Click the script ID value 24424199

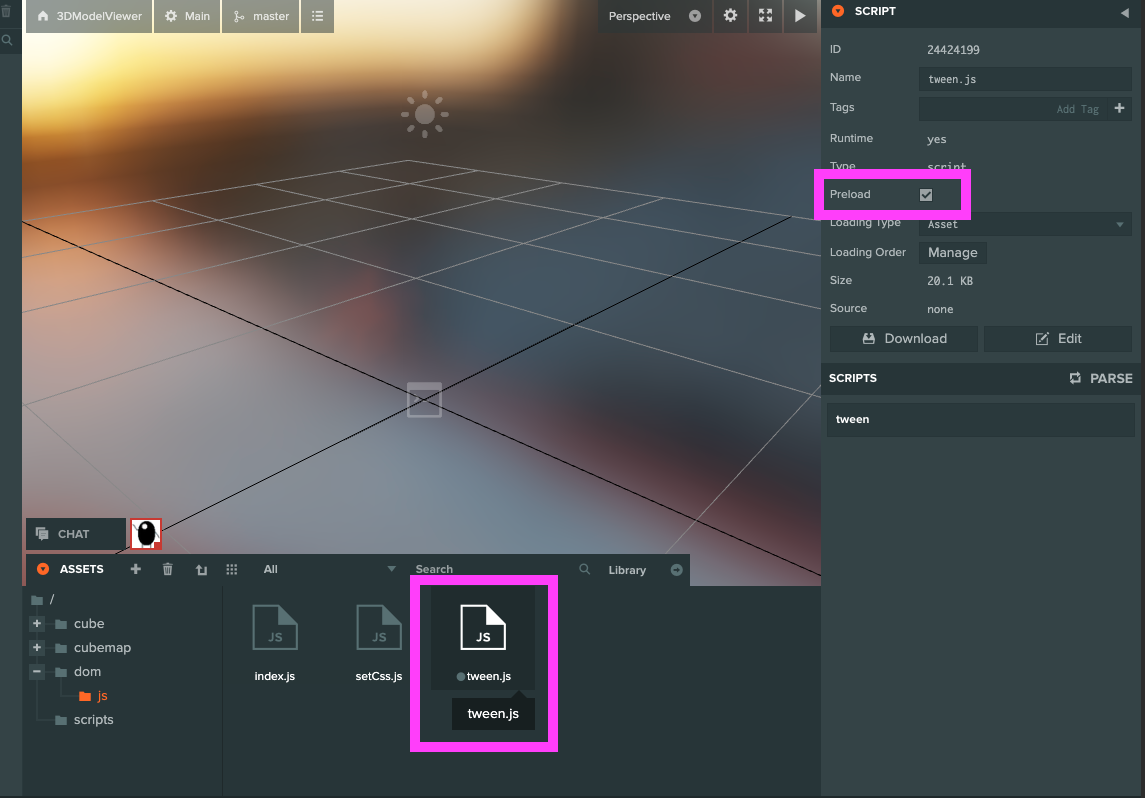coord(953,50)
